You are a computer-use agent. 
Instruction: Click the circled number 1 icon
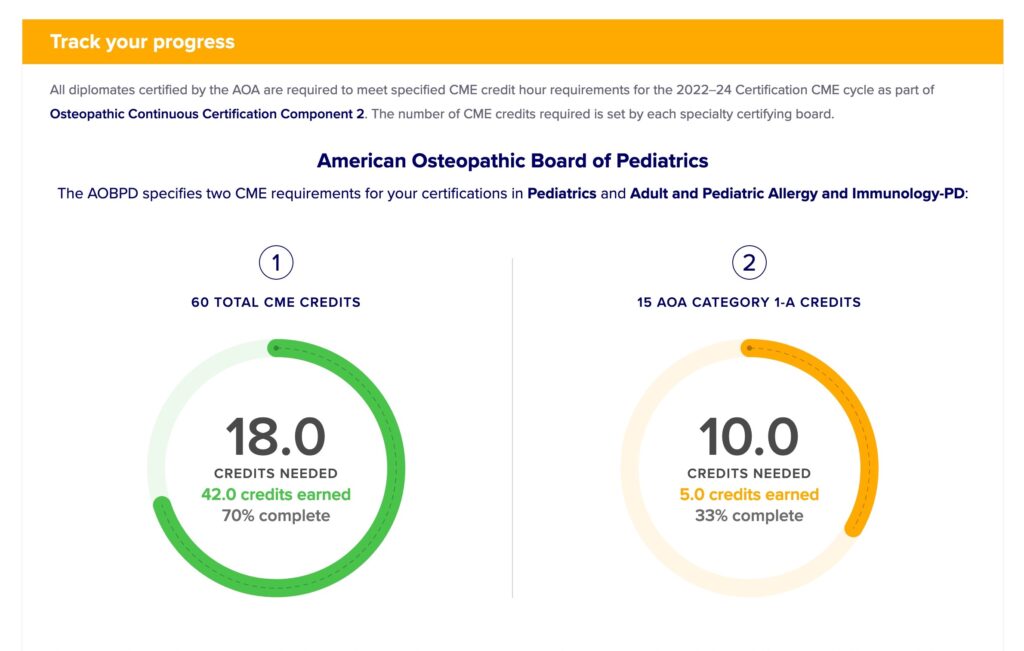coord(276,263)
